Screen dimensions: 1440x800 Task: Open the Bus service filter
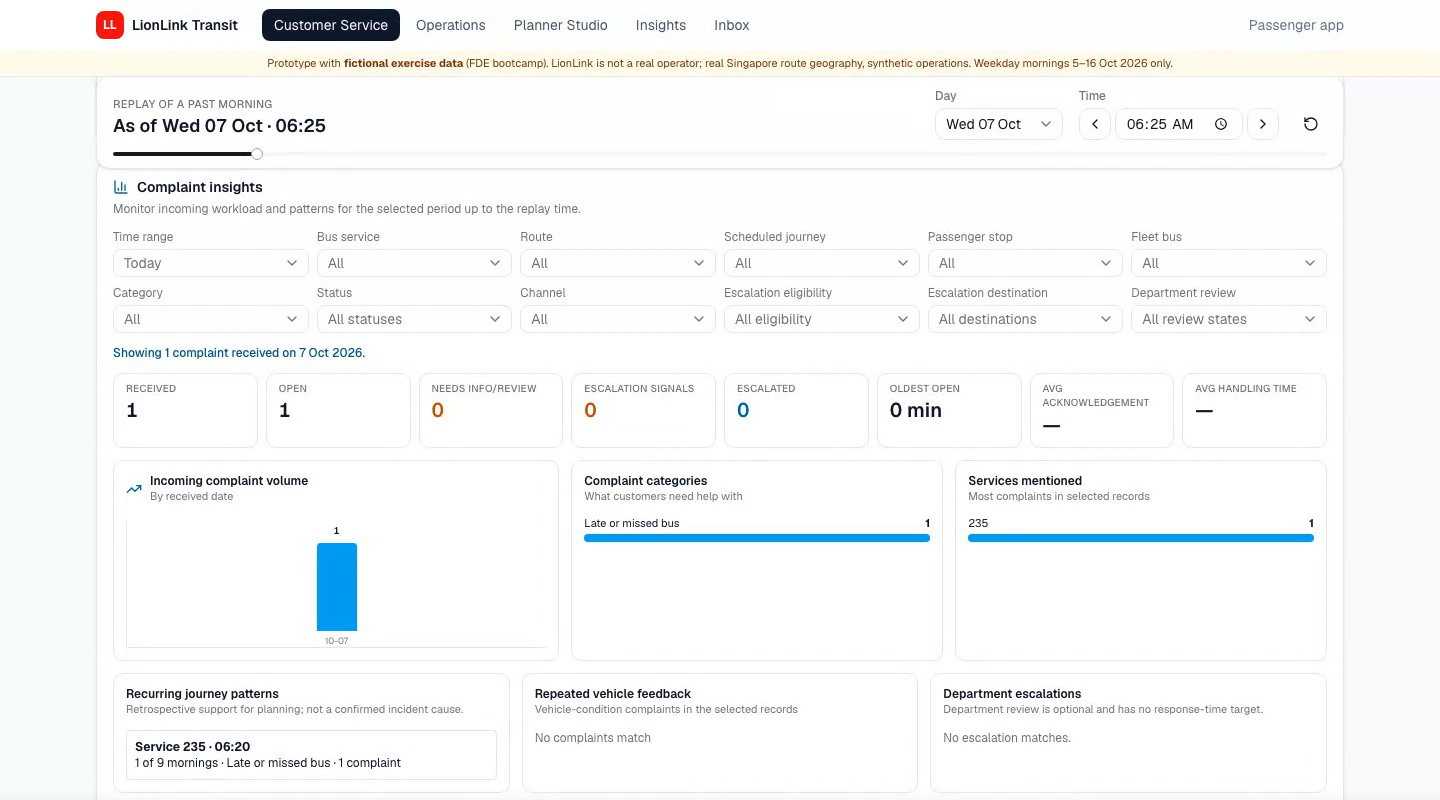(414, 263)
